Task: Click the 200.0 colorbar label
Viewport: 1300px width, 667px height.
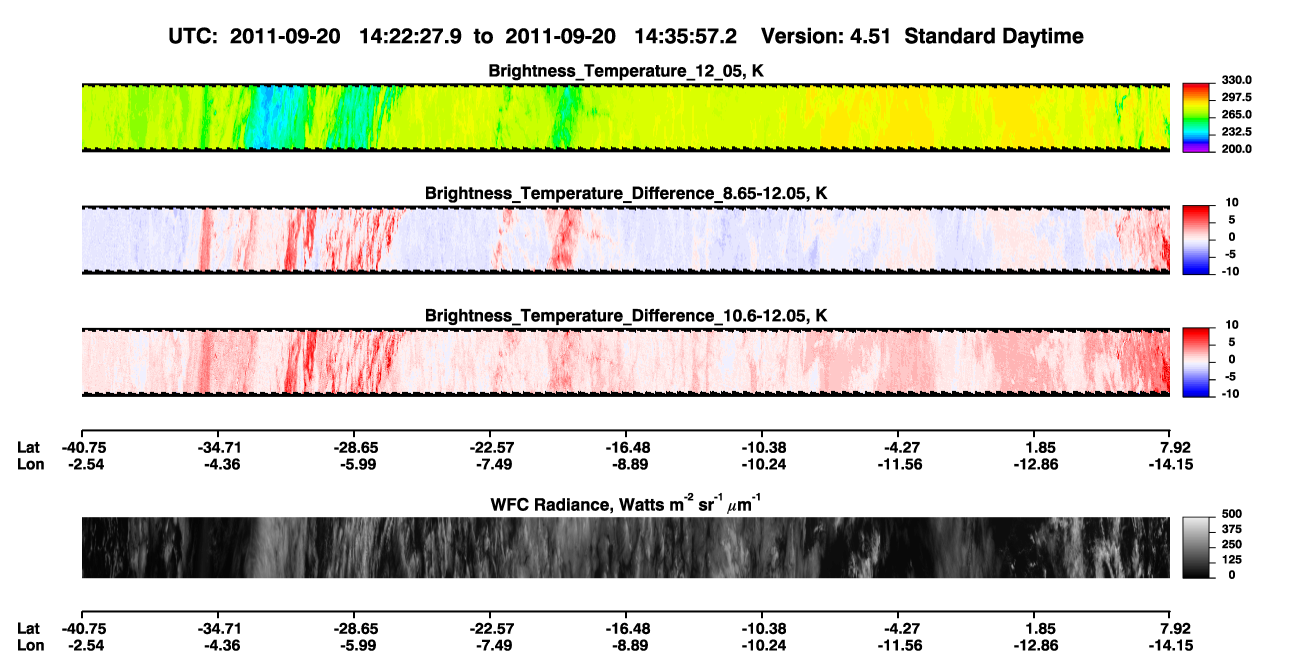Action: point(1236,148)
